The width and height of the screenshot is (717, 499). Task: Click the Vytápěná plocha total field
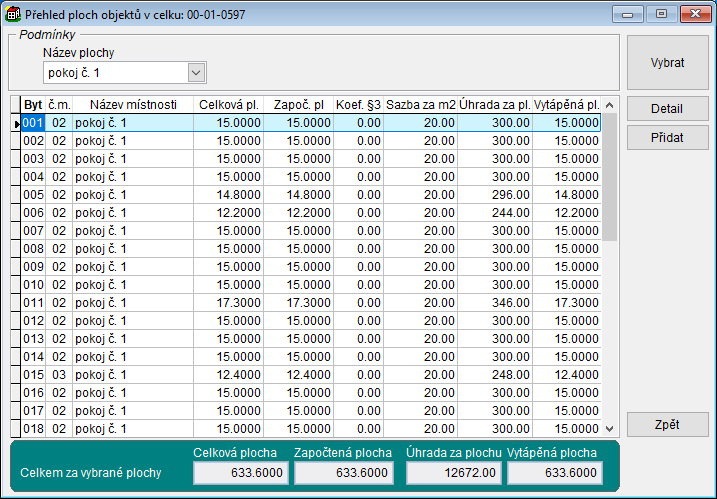click(x=553, y=472)
